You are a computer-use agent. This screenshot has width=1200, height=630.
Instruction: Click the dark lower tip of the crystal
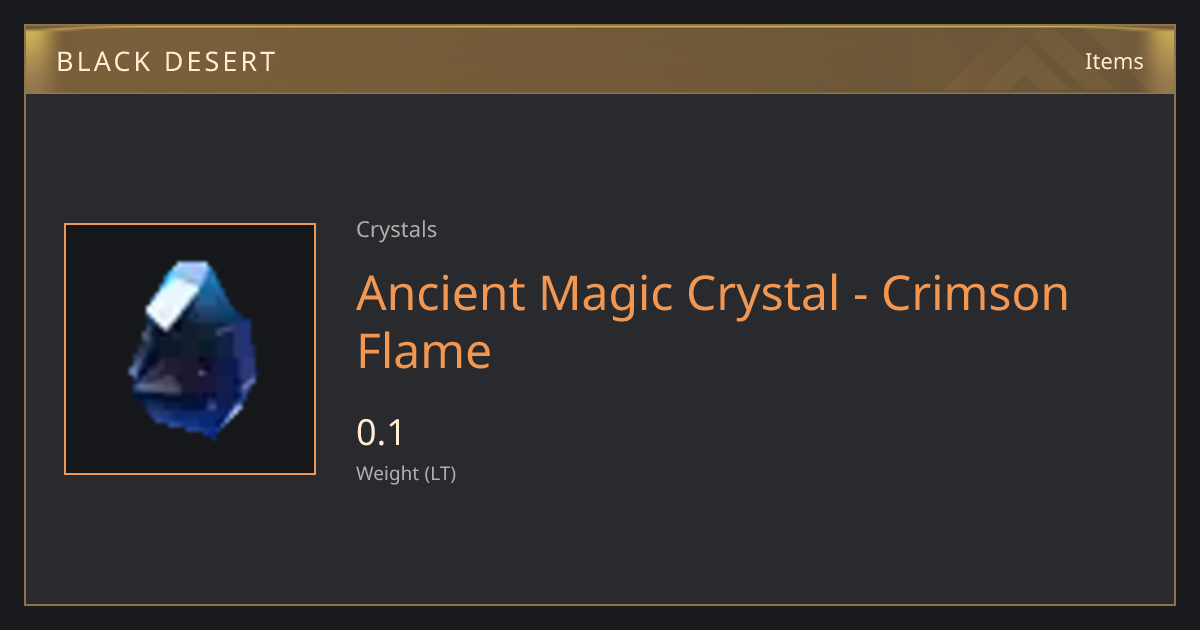click(205, 422)
